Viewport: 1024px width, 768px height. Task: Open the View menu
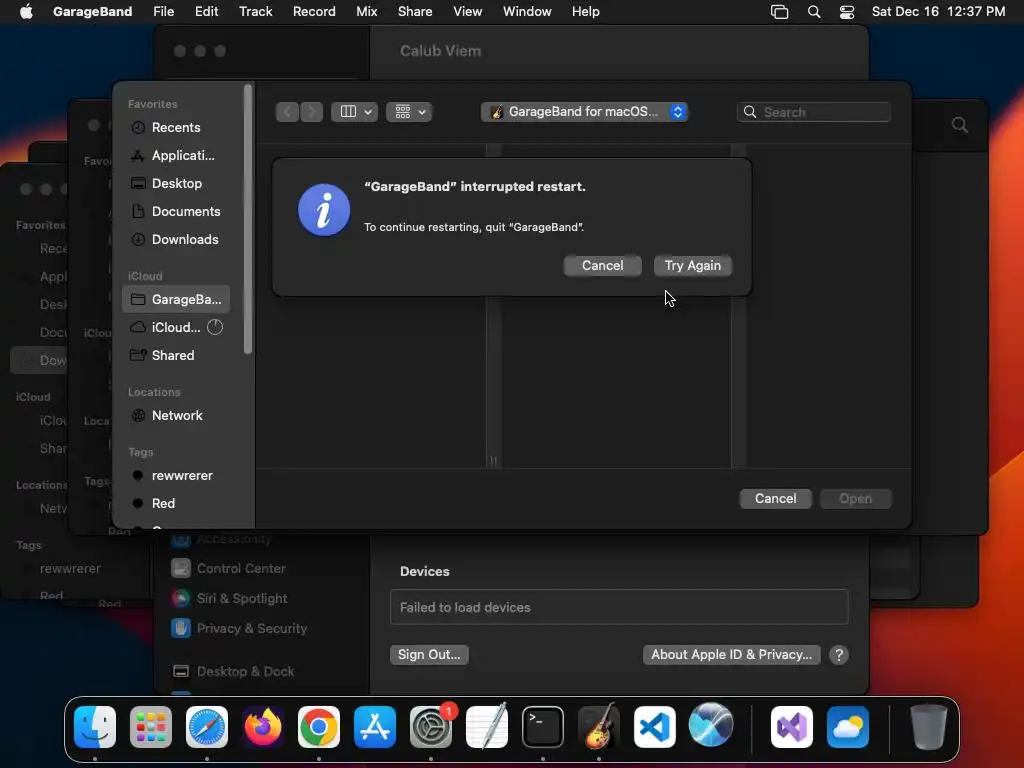pyautogui.click(x=468, y=12)
